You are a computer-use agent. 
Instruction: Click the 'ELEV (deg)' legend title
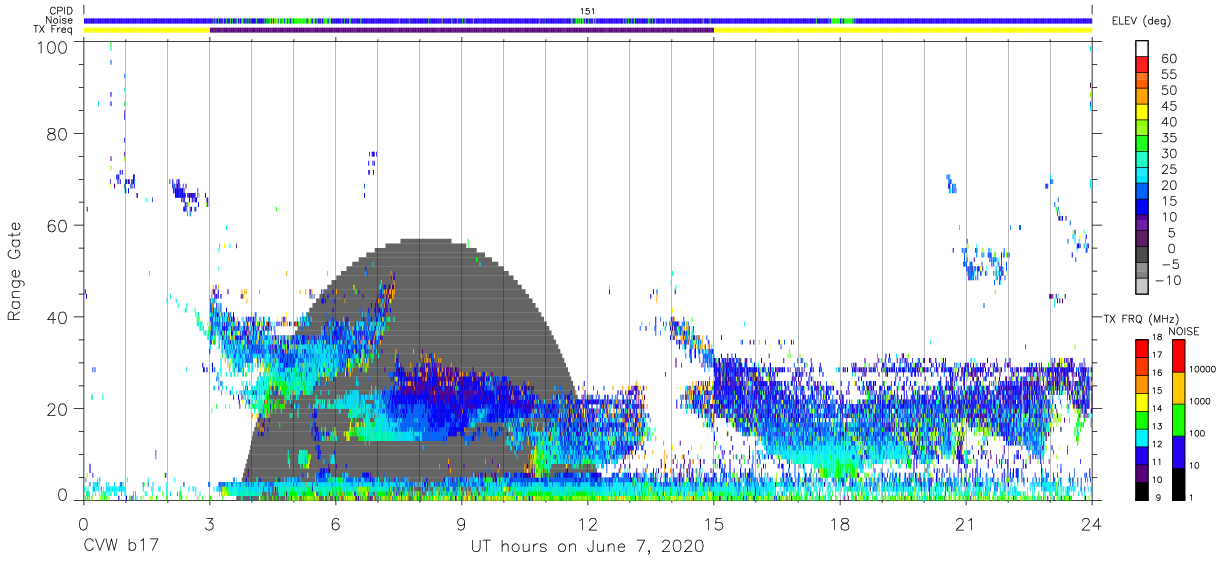pyautogui.click(x=1143, y=21)
